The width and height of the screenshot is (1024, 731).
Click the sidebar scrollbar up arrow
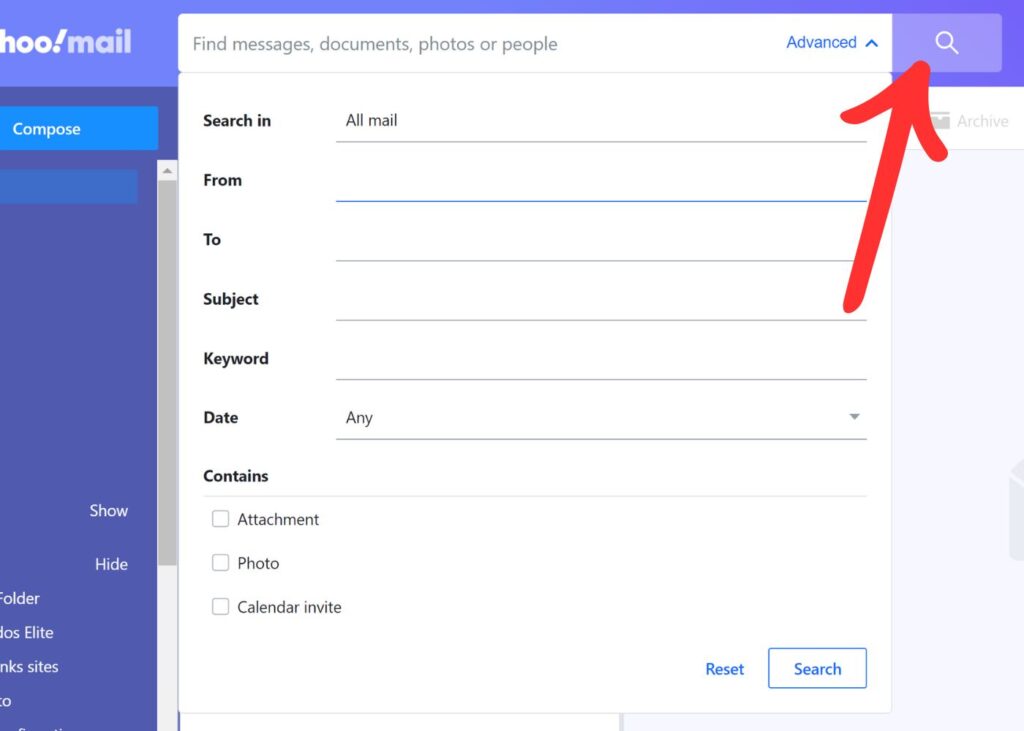click(167, 171)
